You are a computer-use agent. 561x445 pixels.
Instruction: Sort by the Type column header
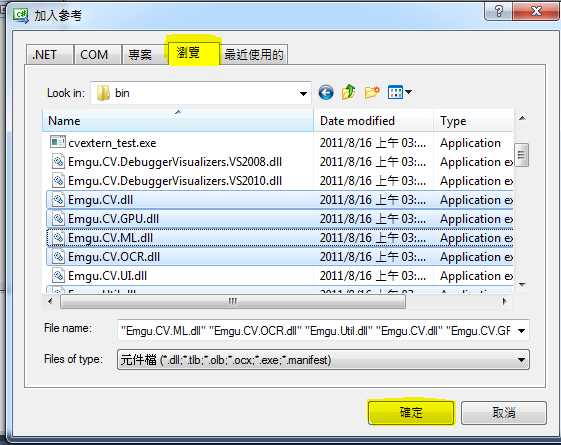pos(474,121)
